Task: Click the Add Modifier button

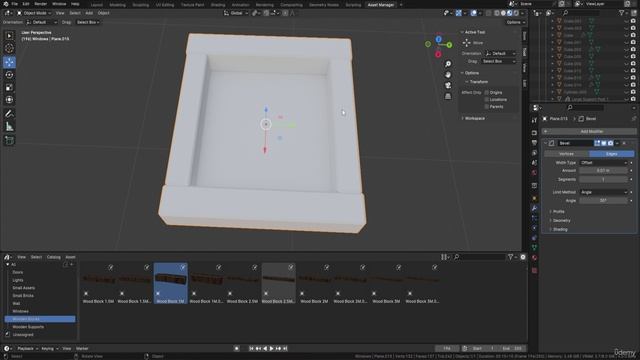Action: [589, 131]
